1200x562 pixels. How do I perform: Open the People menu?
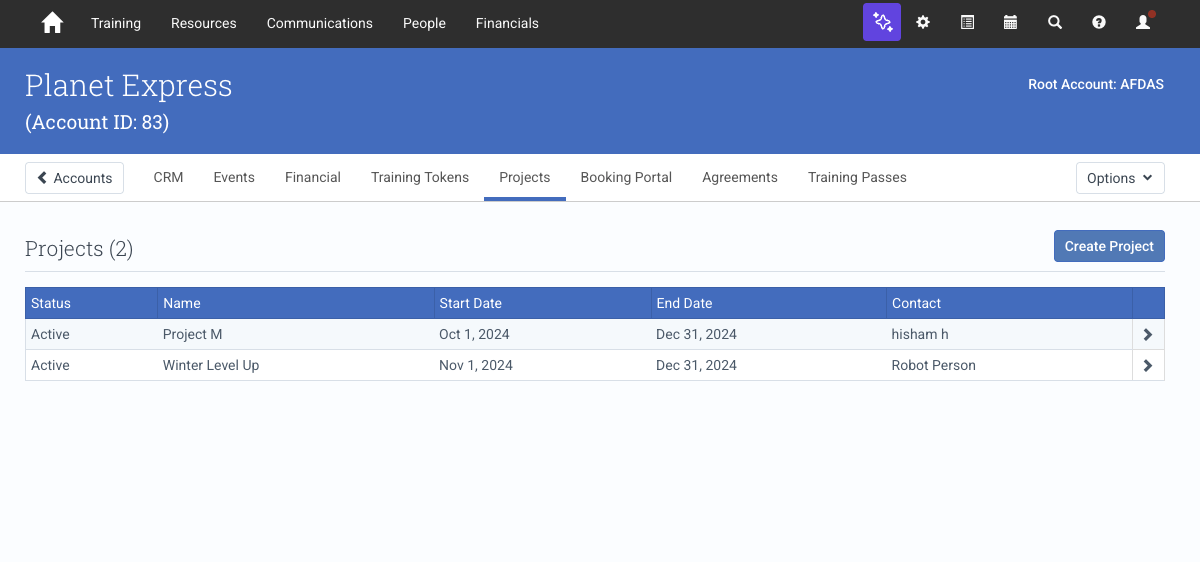coord(424,23)
